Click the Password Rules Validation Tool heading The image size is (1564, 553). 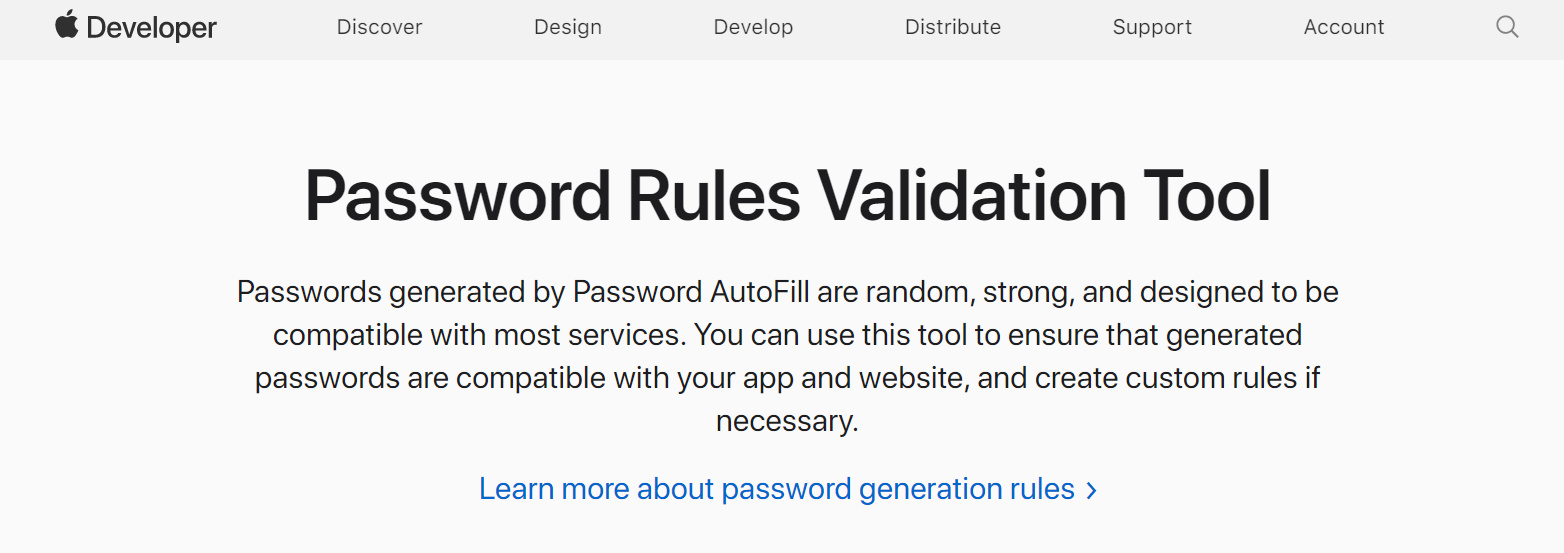point(788,196)
